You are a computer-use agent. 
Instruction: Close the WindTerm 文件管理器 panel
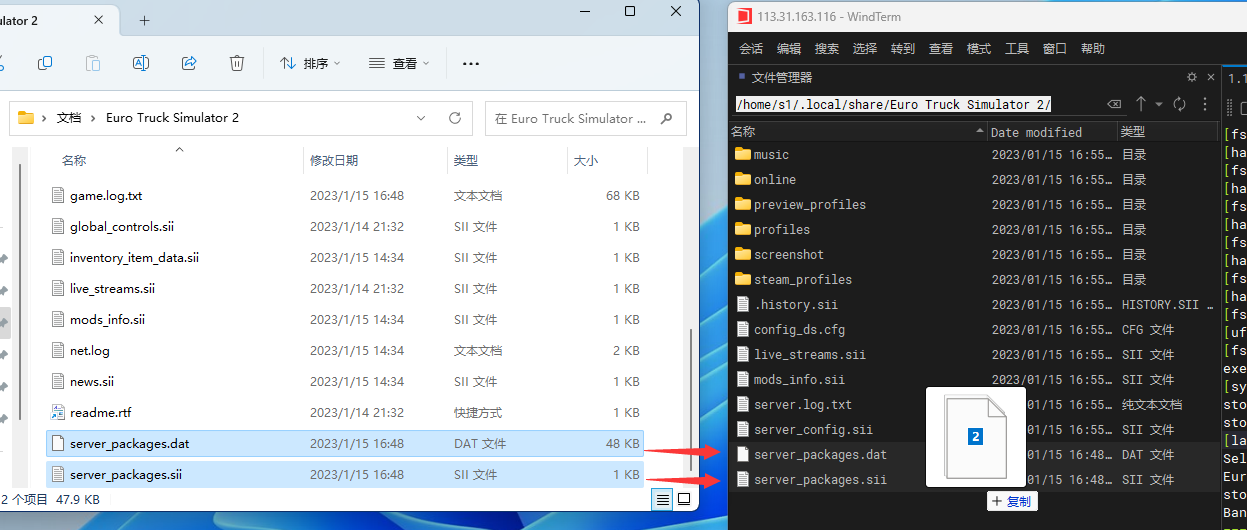tap(1210, 77)
